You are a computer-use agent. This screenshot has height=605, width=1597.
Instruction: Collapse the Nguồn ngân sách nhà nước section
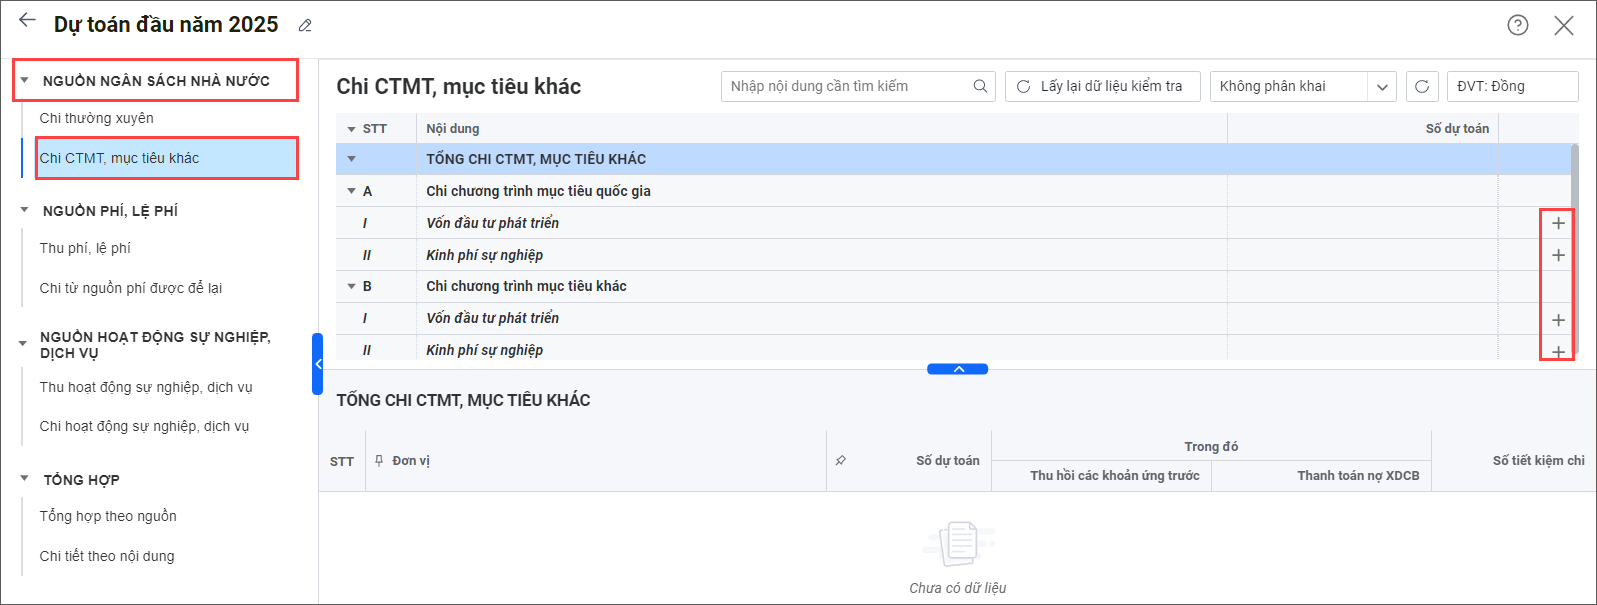25,80
